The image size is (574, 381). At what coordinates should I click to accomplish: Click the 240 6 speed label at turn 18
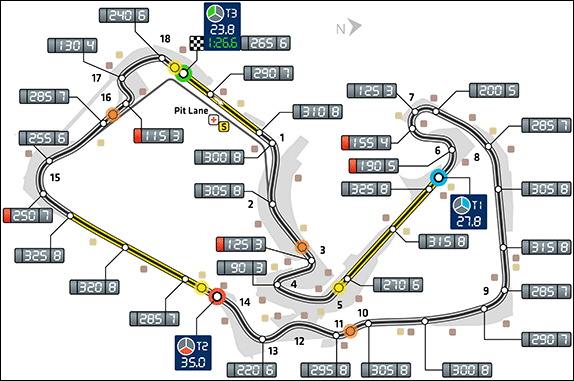pos(124,15)
